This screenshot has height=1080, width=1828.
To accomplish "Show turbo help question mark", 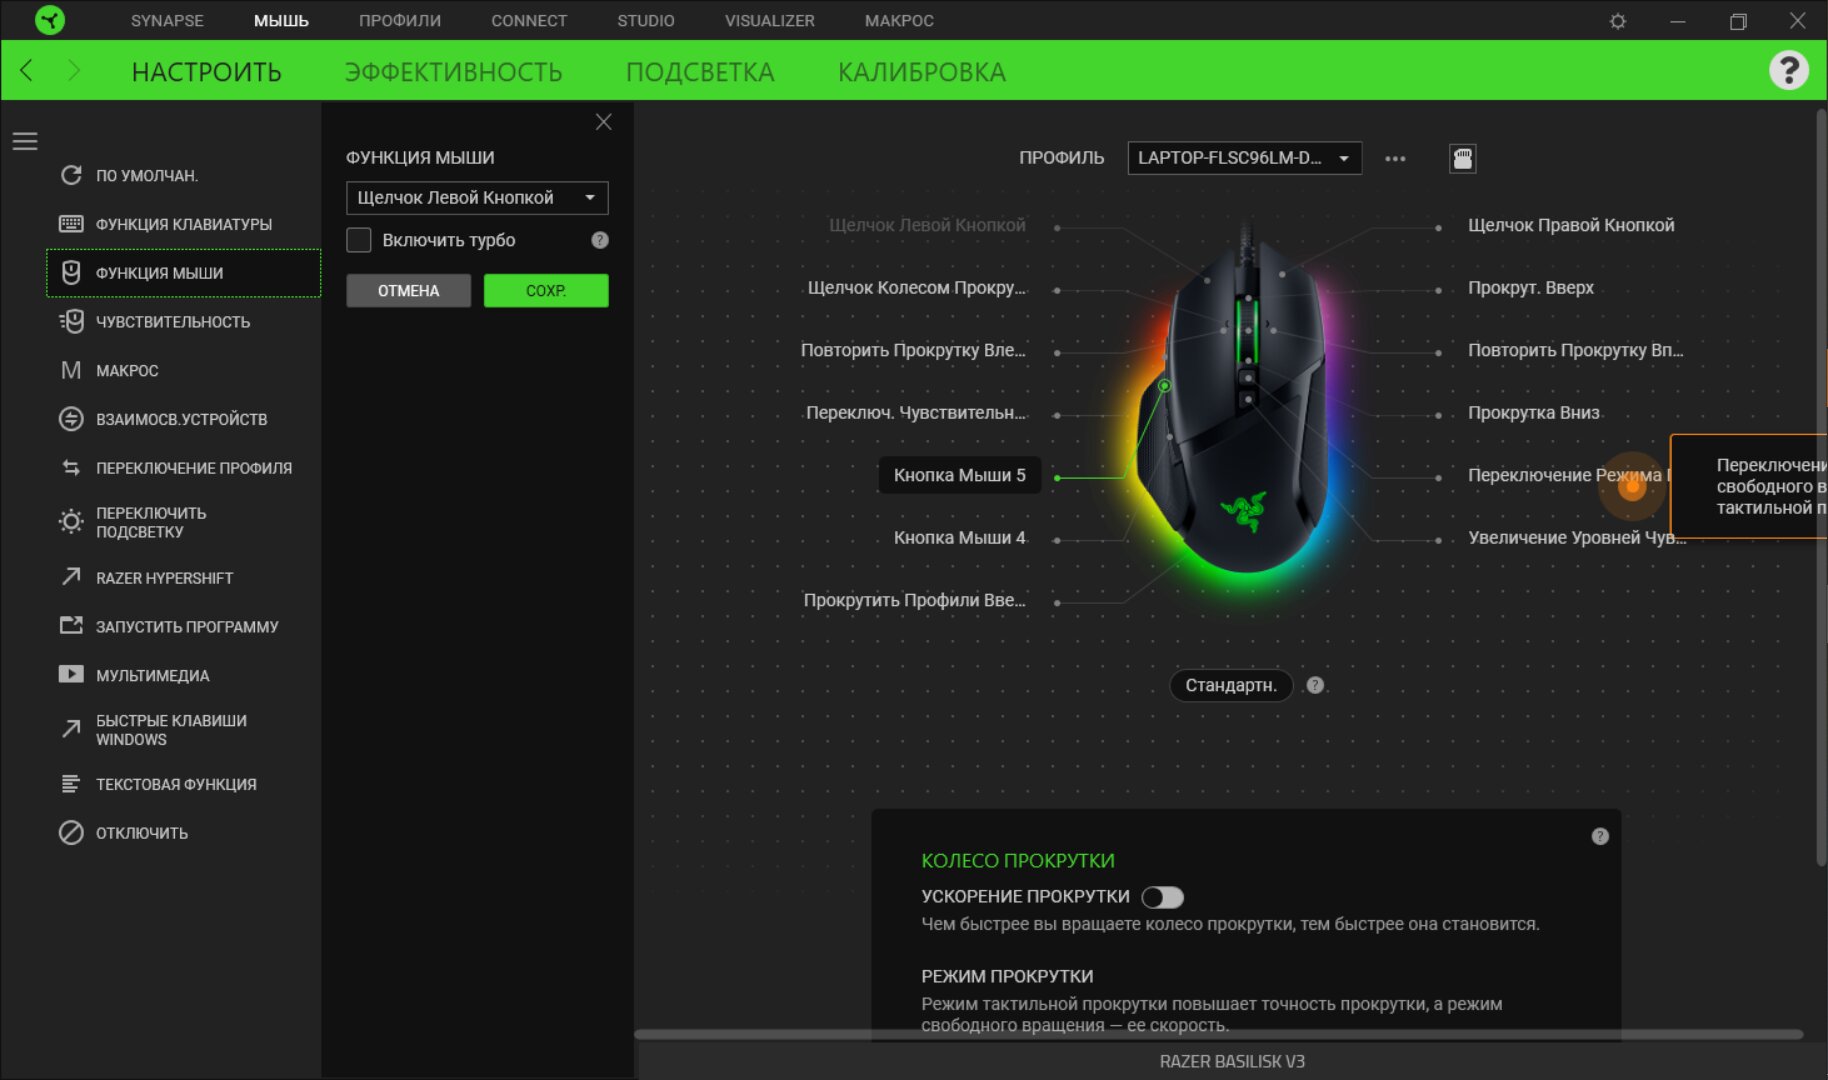I will coord(600,240).
